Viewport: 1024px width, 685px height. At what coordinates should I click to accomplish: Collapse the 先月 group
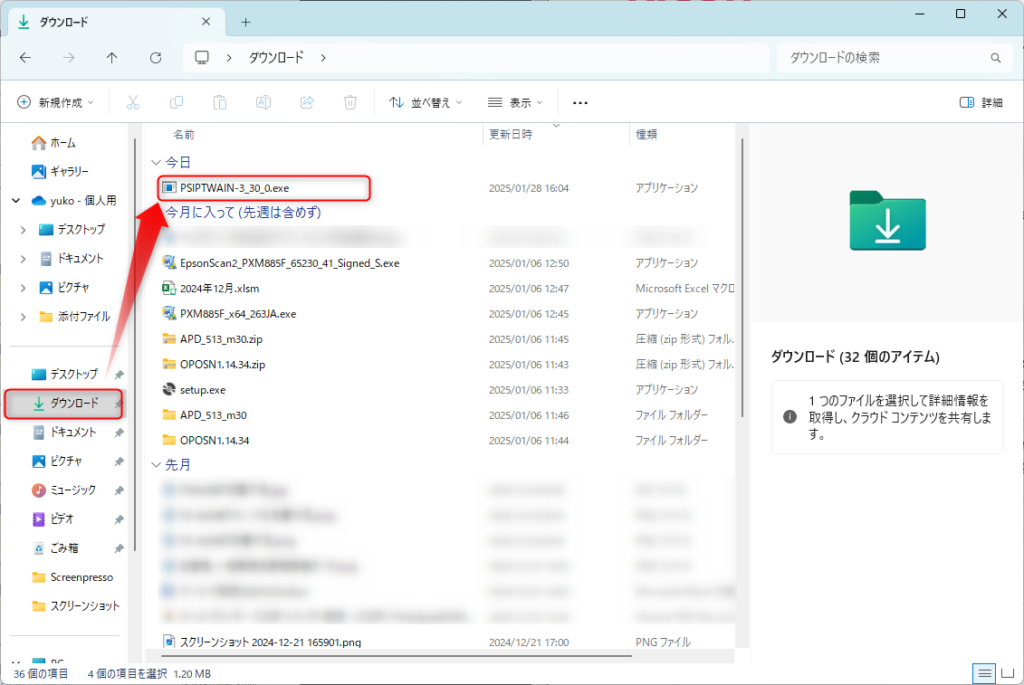[156, 465]
